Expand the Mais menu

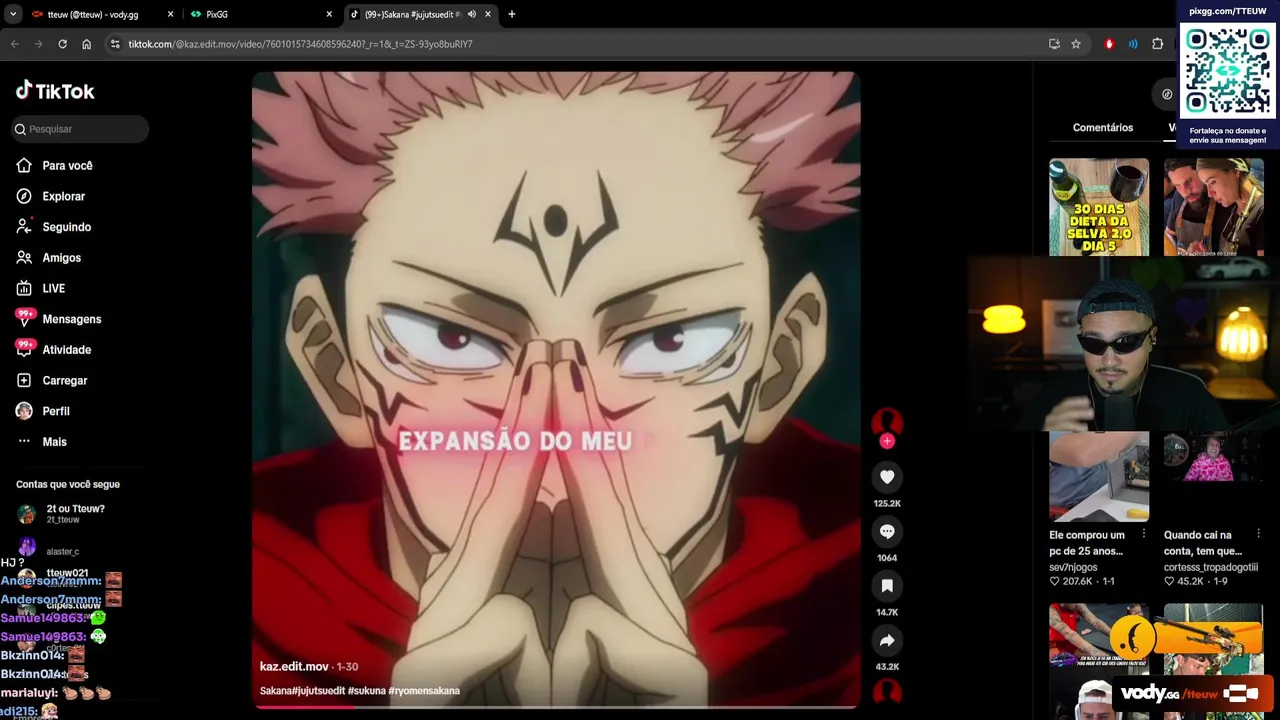click(x=54, y=442)
